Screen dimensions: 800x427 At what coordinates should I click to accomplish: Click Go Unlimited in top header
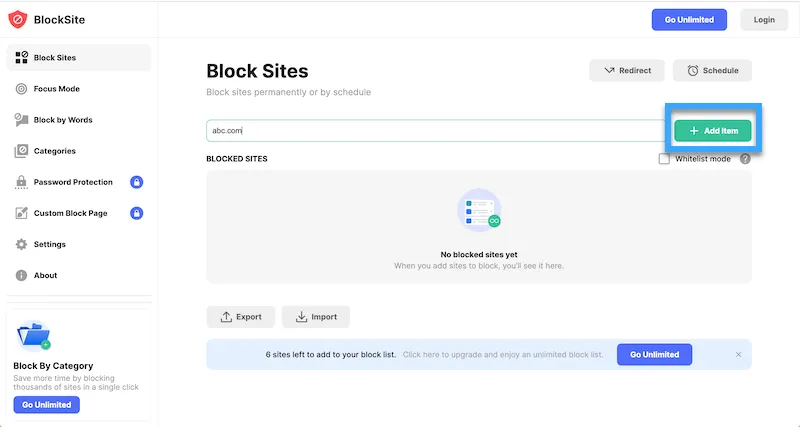tap(689, 20)
